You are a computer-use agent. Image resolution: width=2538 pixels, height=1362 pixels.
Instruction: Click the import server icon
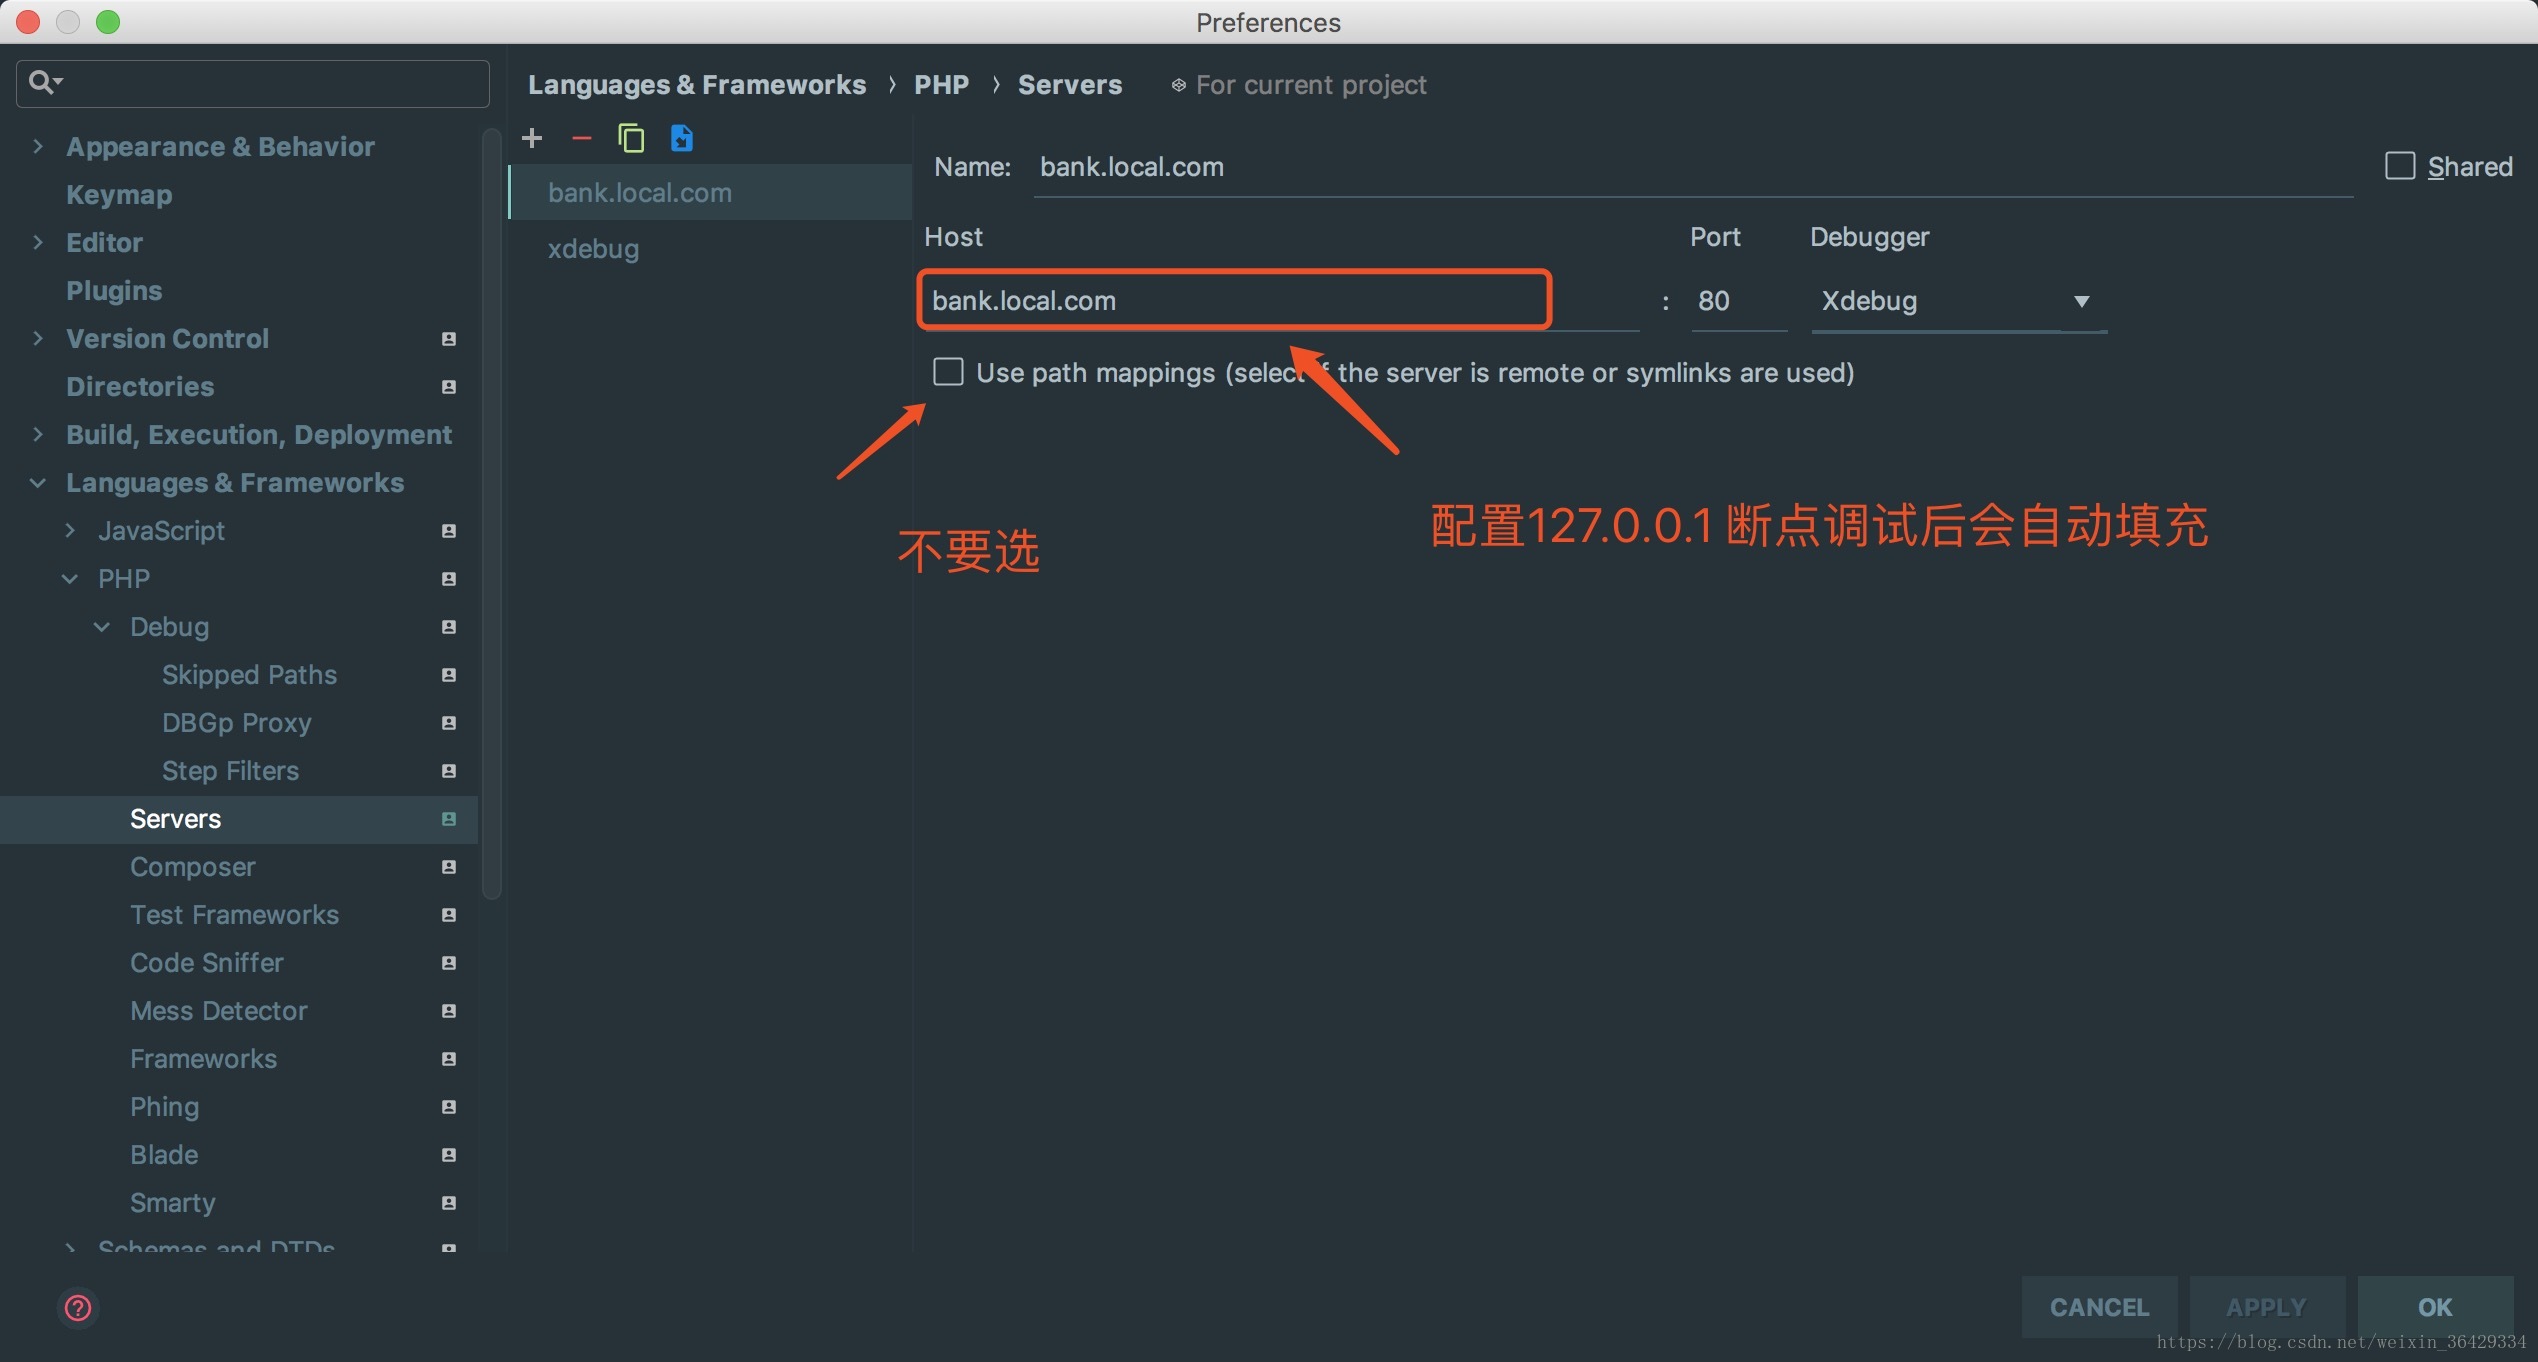(x=682, y=138)
